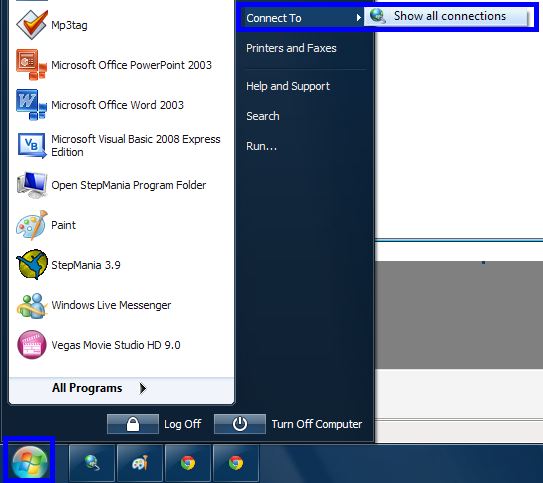Open Printers and Faxes
Screen dimensions: 543x483
(x=291, y=48)
